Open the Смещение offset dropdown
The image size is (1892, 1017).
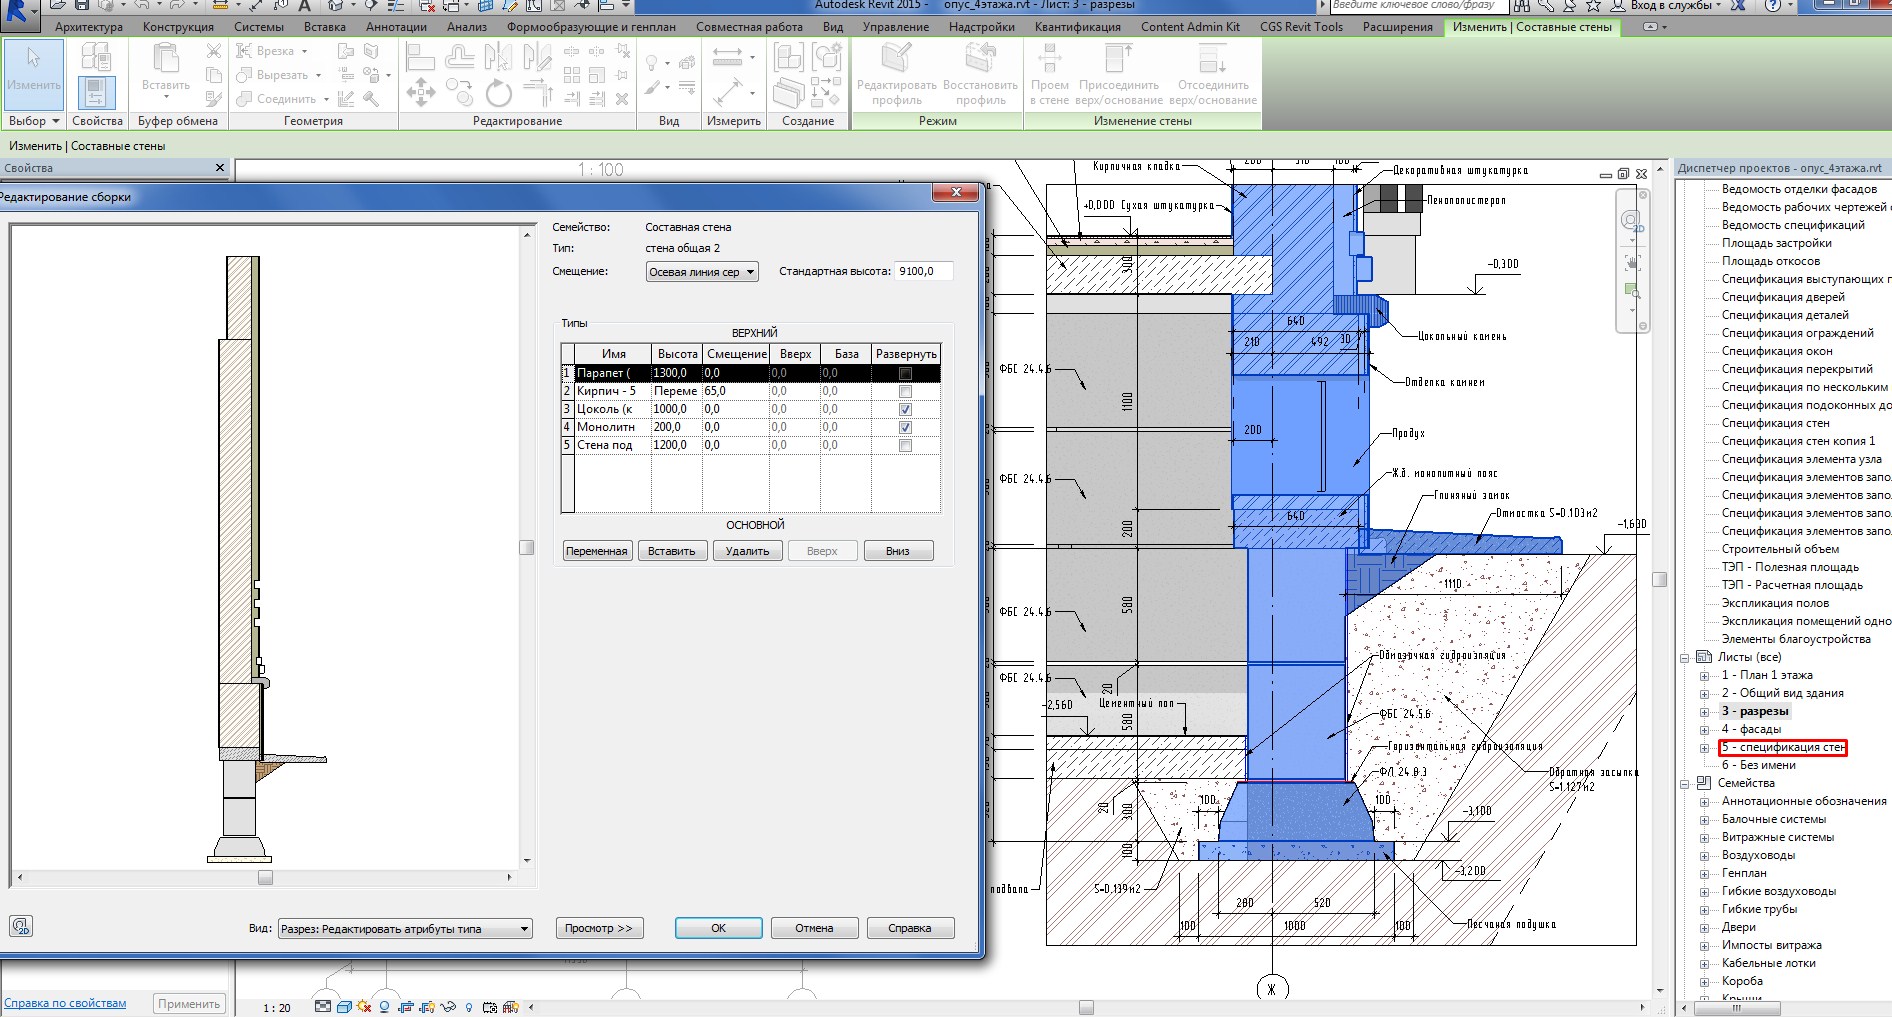[702, 272]
